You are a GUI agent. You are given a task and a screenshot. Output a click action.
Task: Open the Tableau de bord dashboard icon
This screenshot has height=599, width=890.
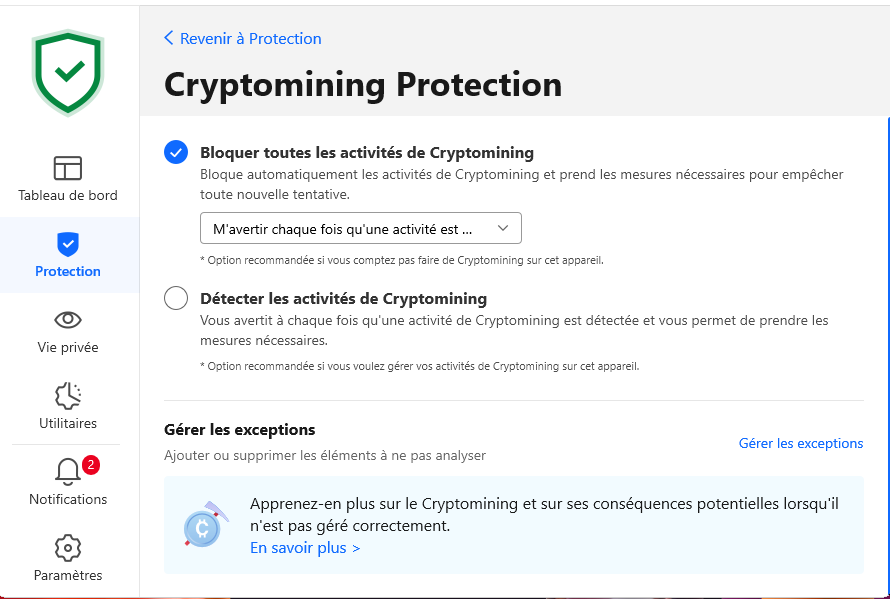pyautogui.click(x=68, y=168)
